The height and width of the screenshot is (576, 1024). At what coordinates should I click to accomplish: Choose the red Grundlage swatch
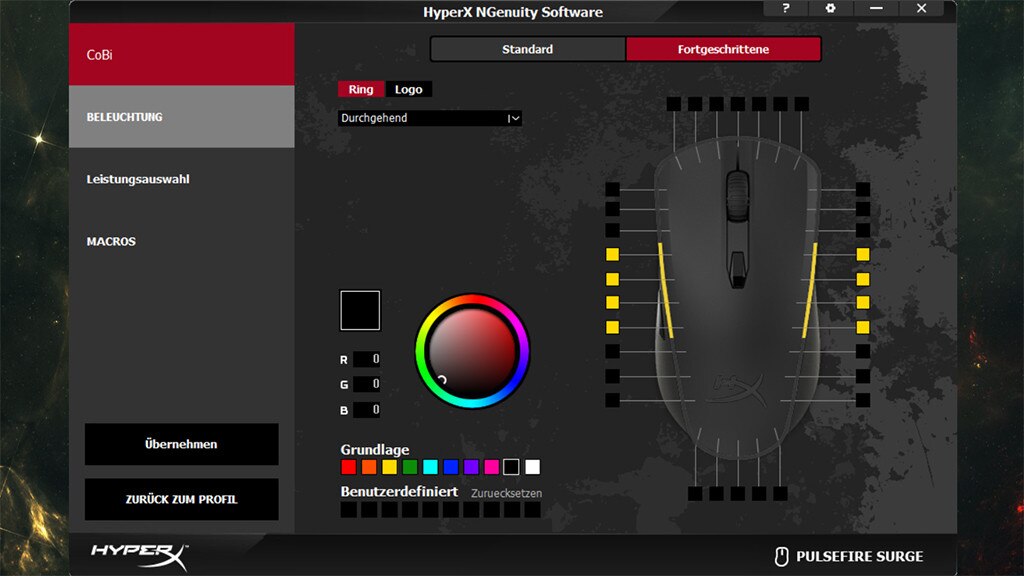click(x=349, y=467)
